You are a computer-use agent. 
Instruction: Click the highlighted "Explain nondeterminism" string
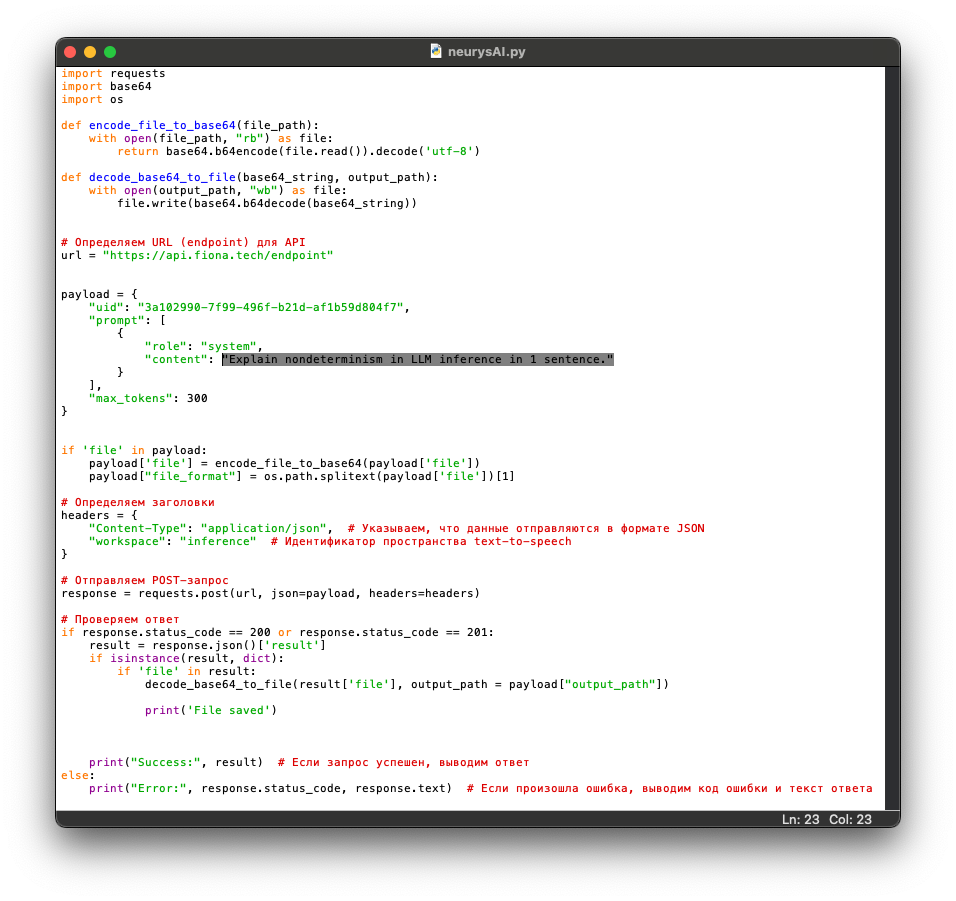tap(417, 359)
